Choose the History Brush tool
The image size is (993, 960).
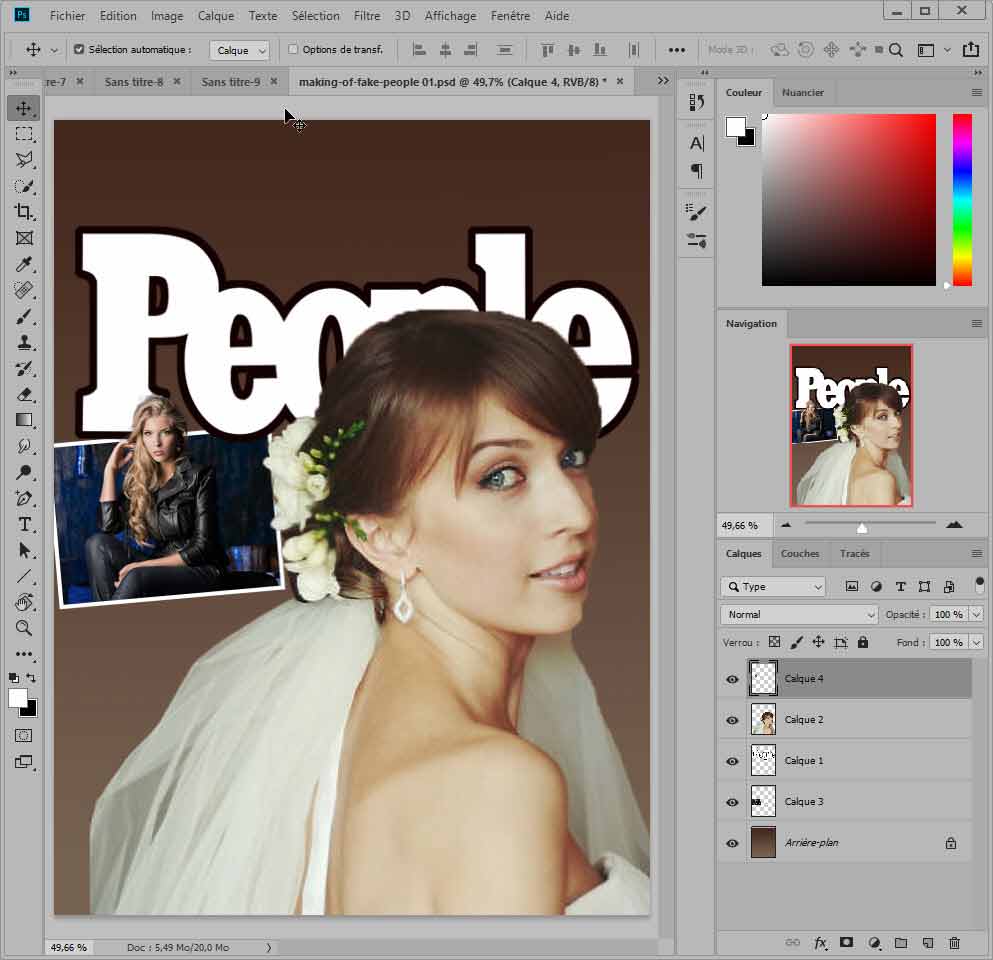23,369
